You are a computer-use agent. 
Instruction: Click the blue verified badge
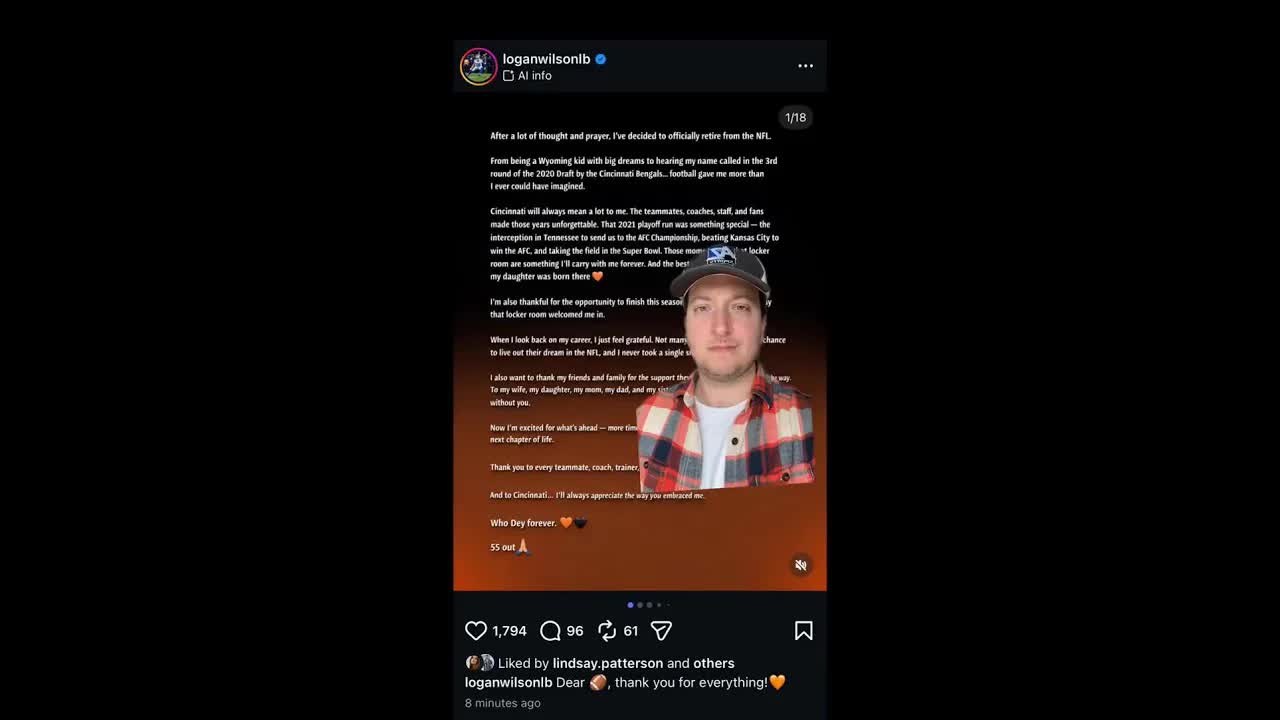pos(601,59)
